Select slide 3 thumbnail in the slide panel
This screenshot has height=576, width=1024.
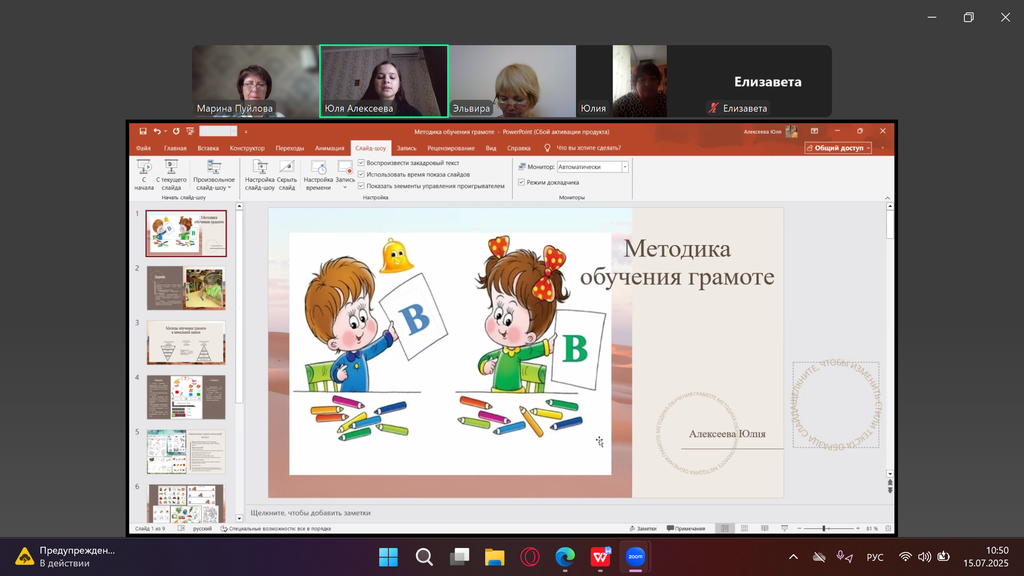point(186,342)
